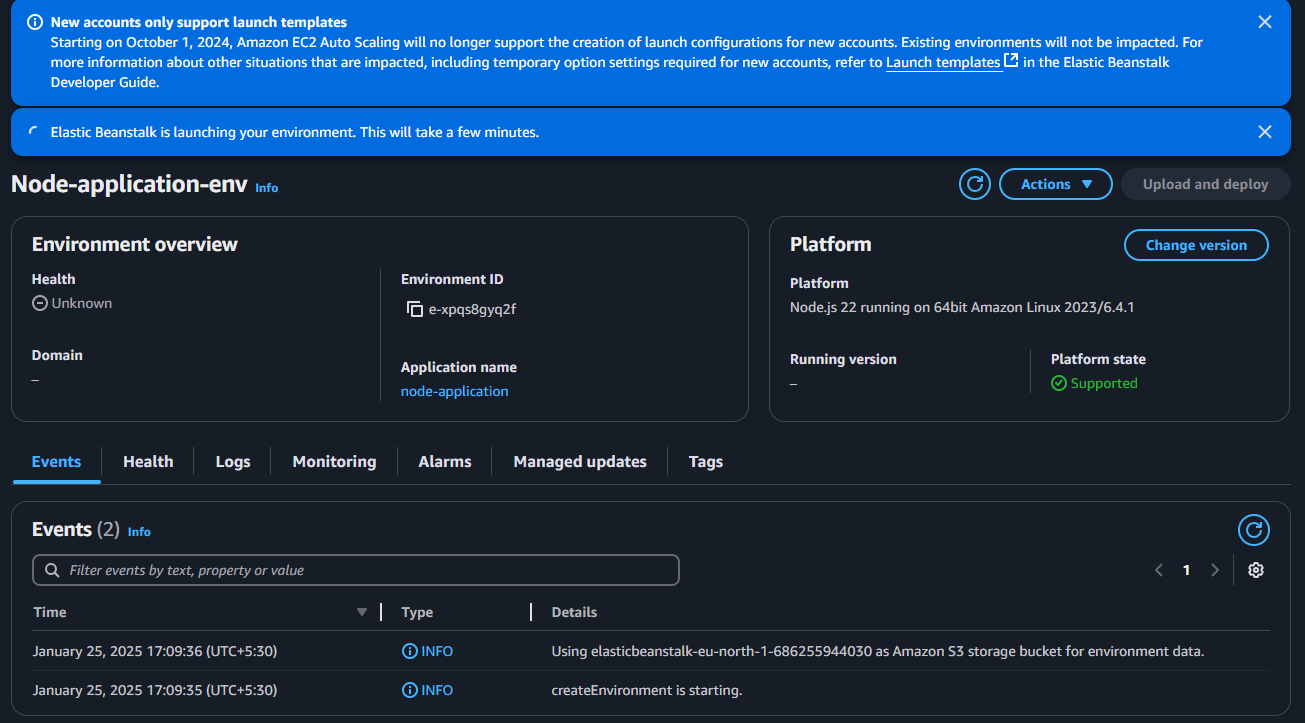Click the Node.js 22 platform description text

962,307
